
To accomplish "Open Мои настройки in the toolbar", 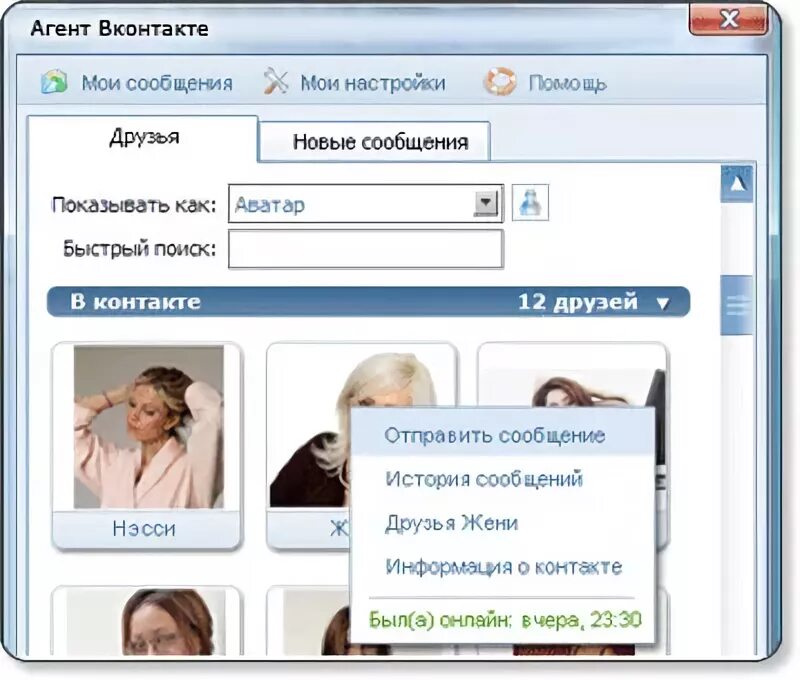I will 373,83.
